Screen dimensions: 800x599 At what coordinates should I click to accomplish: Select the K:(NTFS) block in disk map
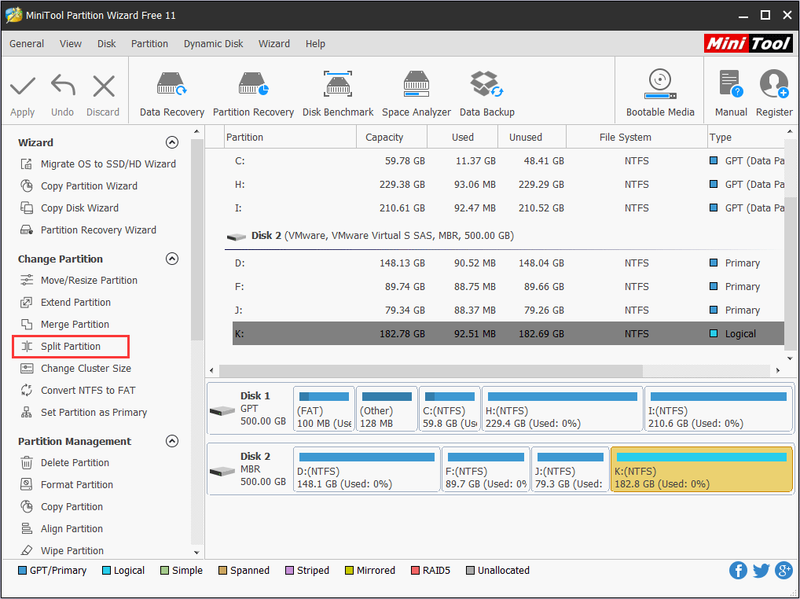(x=702, y=469)
